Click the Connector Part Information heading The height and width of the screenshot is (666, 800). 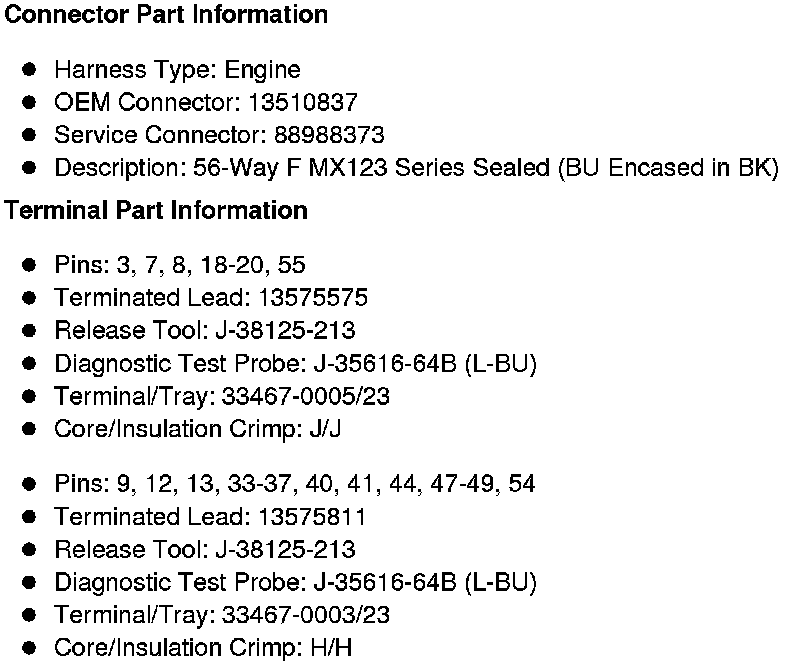click(x=166, y=15)
